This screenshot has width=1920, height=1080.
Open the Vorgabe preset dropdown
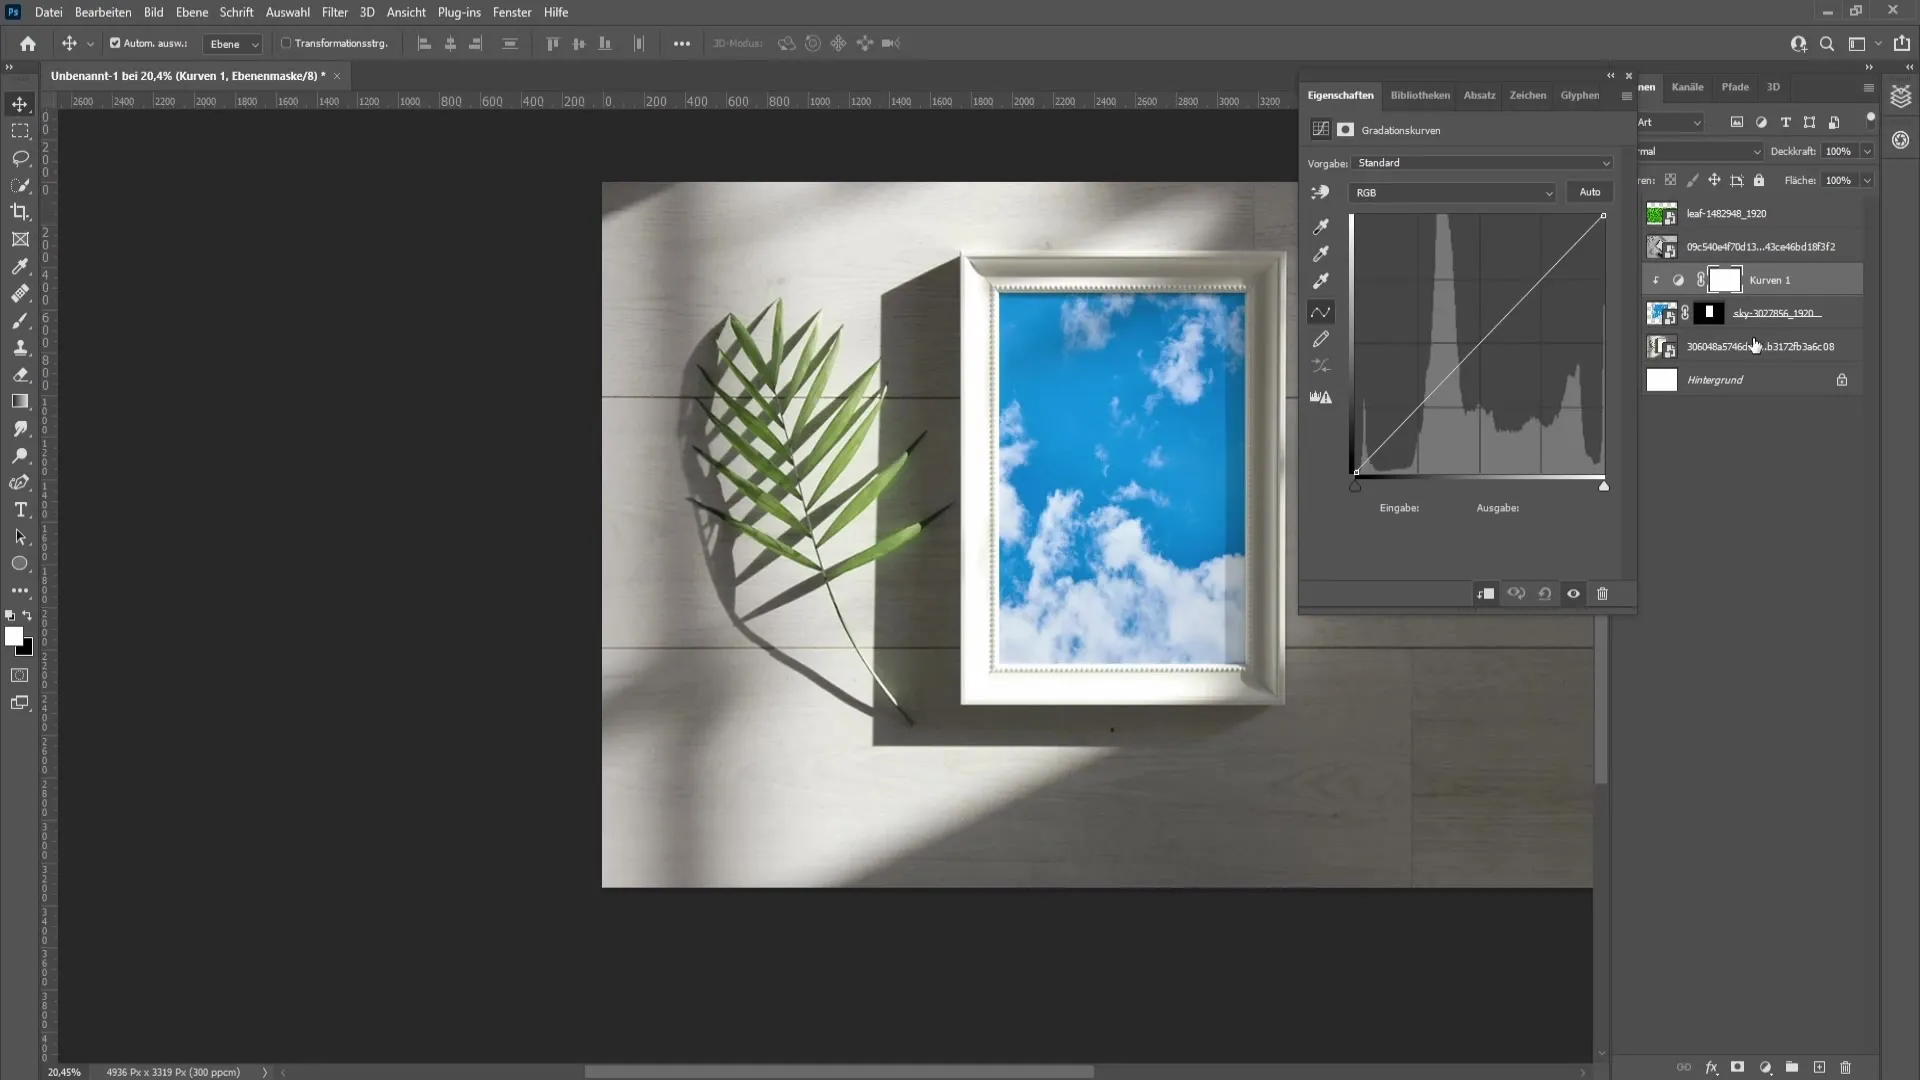click(x=1482, y=163)
